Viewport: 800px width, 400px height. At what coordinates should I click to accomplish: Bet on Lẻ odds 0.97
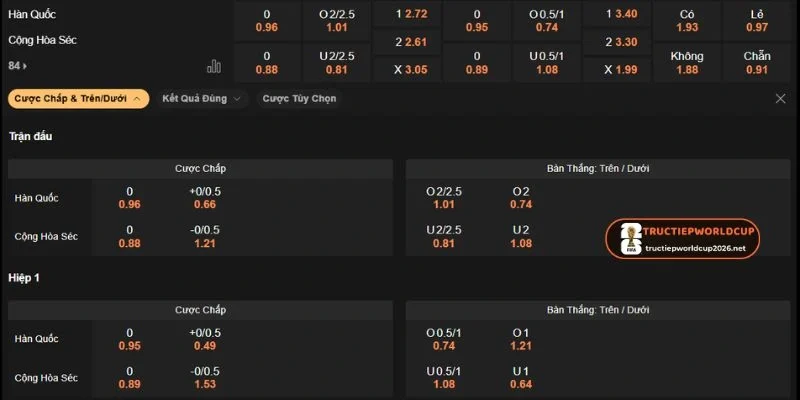[x=757, y=21]
